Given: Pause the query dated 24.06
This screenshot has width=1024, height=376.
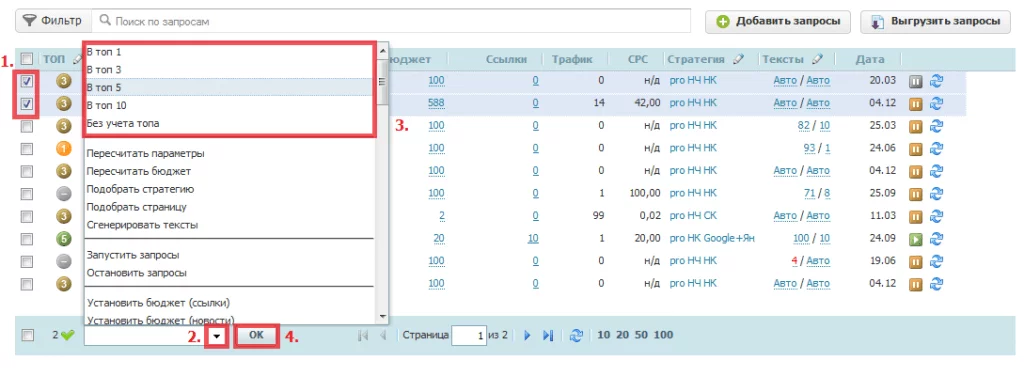Looking at the screenshot, I should tap(916, 149).
